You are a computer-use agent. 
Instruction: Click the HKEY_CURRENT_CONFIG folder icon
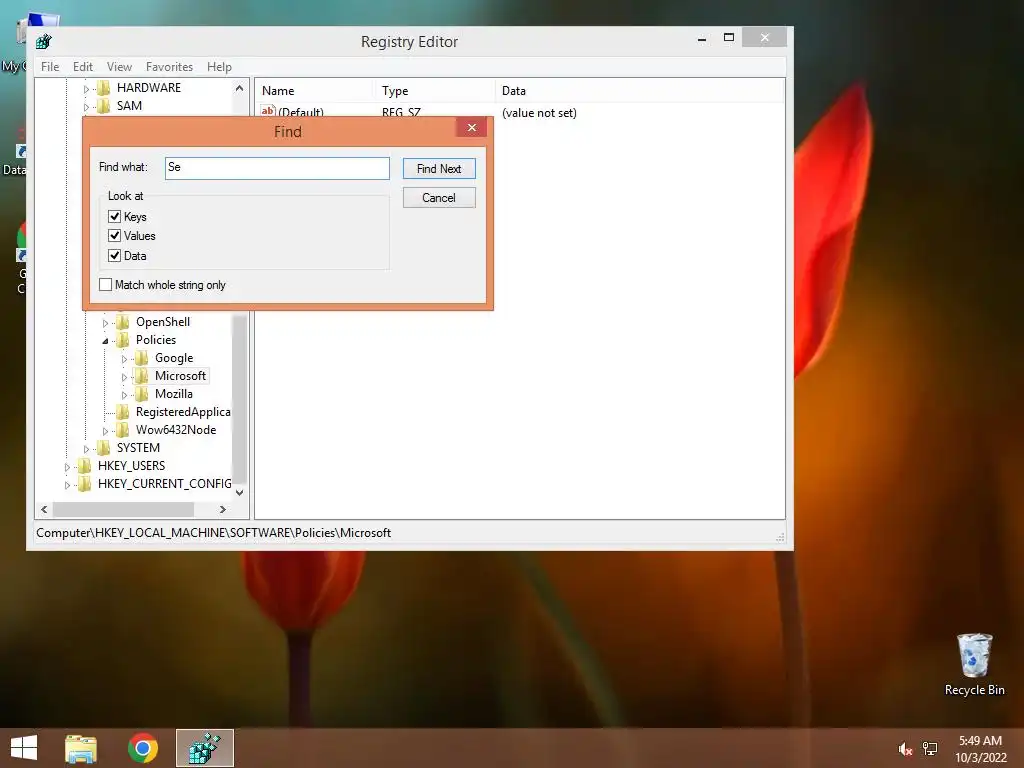pyautogui.click(x=84, y=484)
